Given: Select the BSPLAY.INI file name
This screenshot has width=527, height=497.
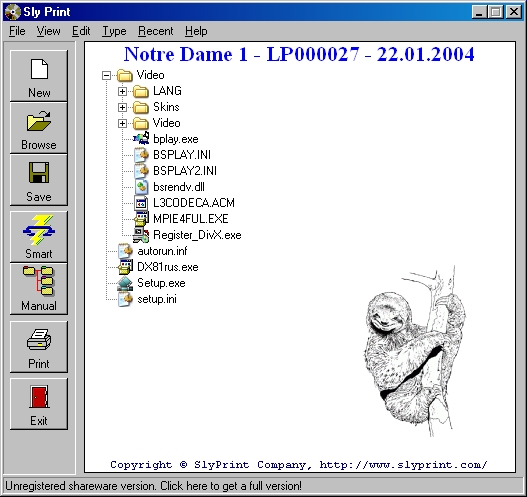Looking at the screenshot, I should point(182,155).
